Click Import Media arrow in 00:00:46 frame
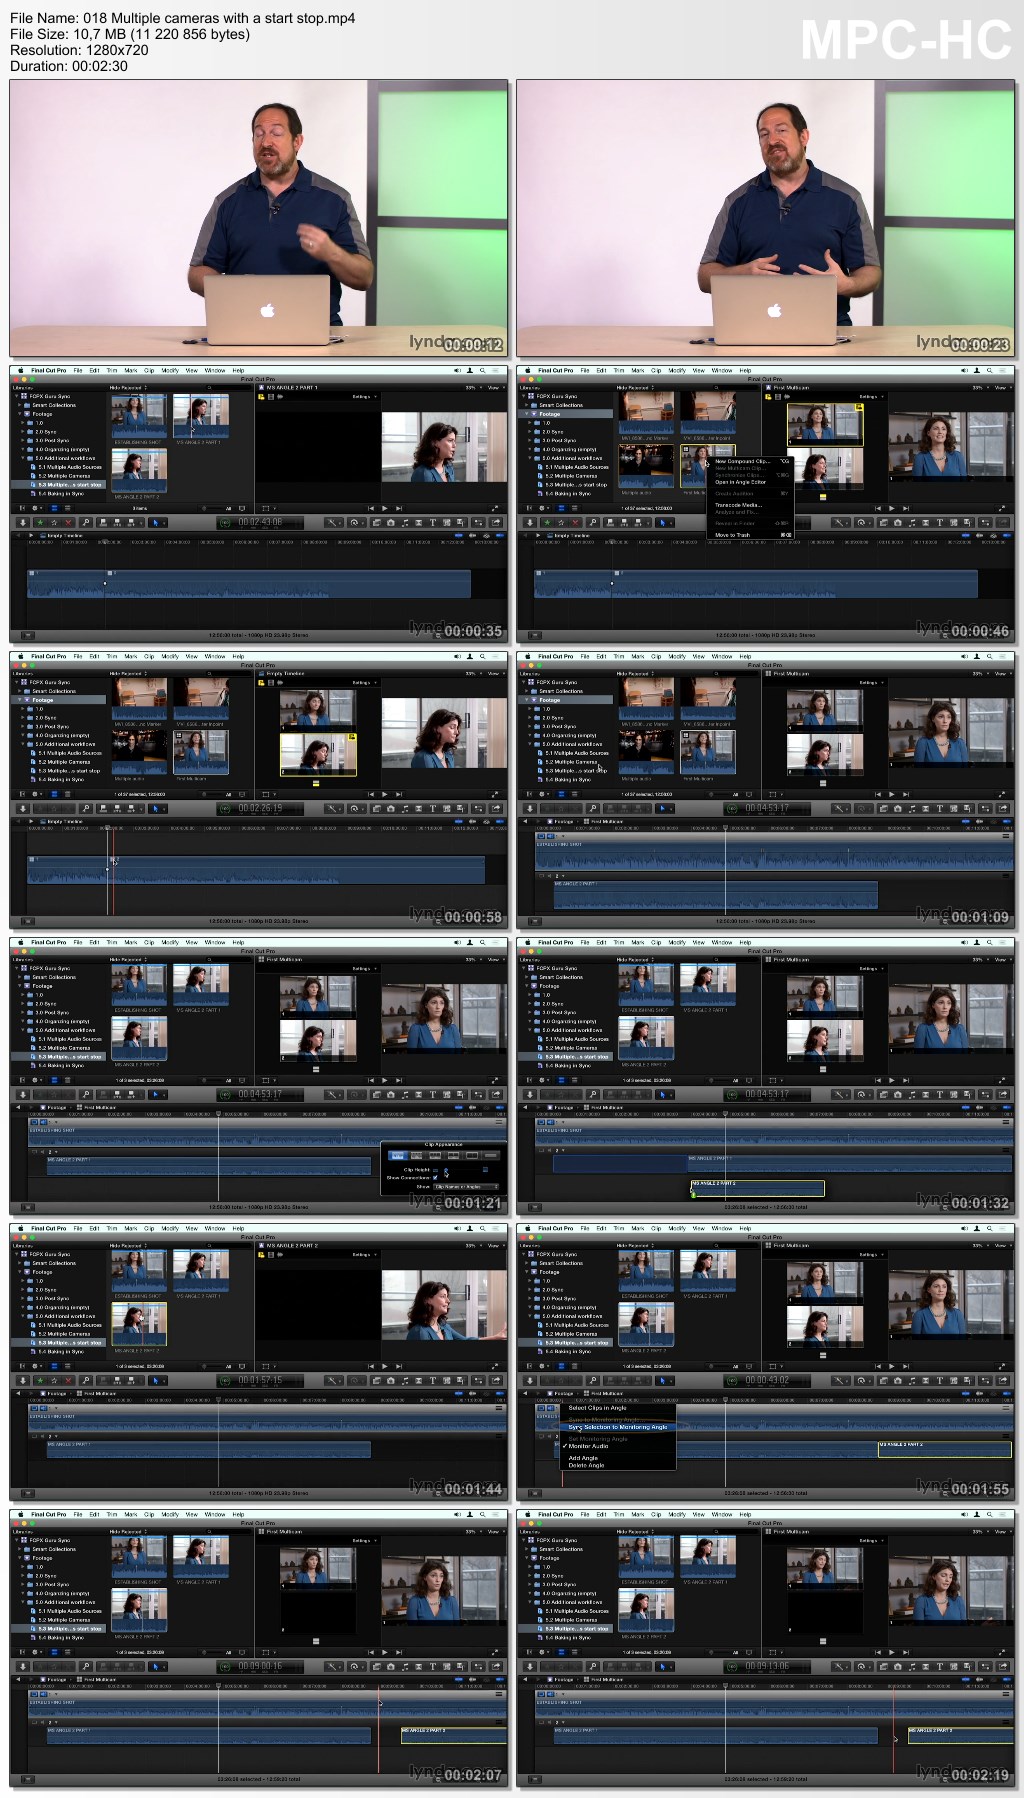The height and width of the screenshot is (1798, 1024). coord(530,522)
